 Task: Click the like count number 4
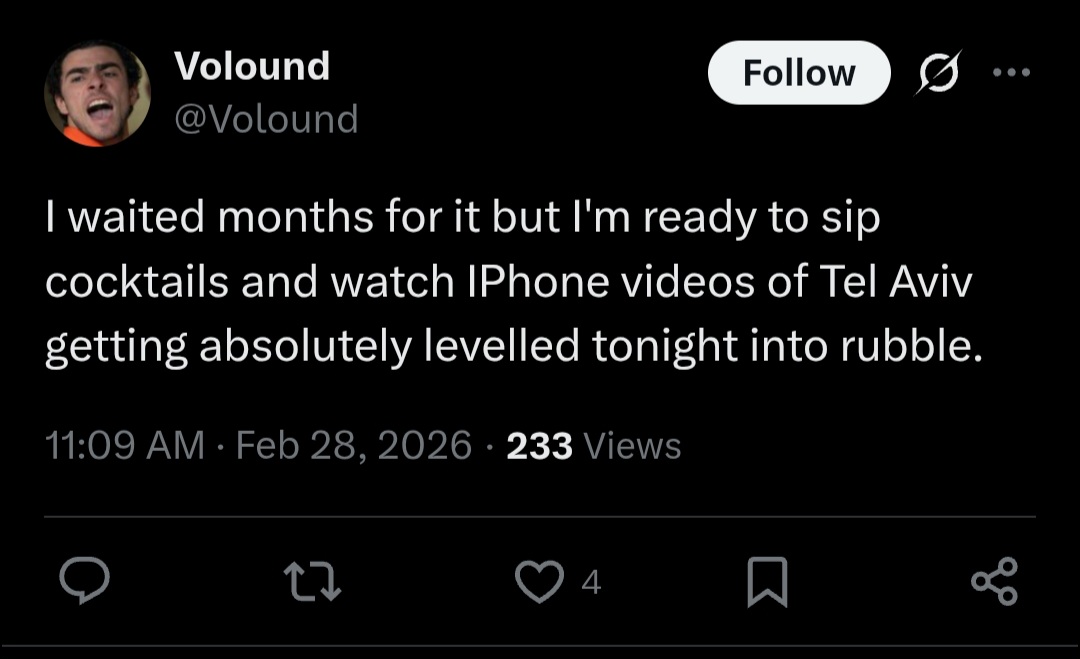[x=591, y=582]
